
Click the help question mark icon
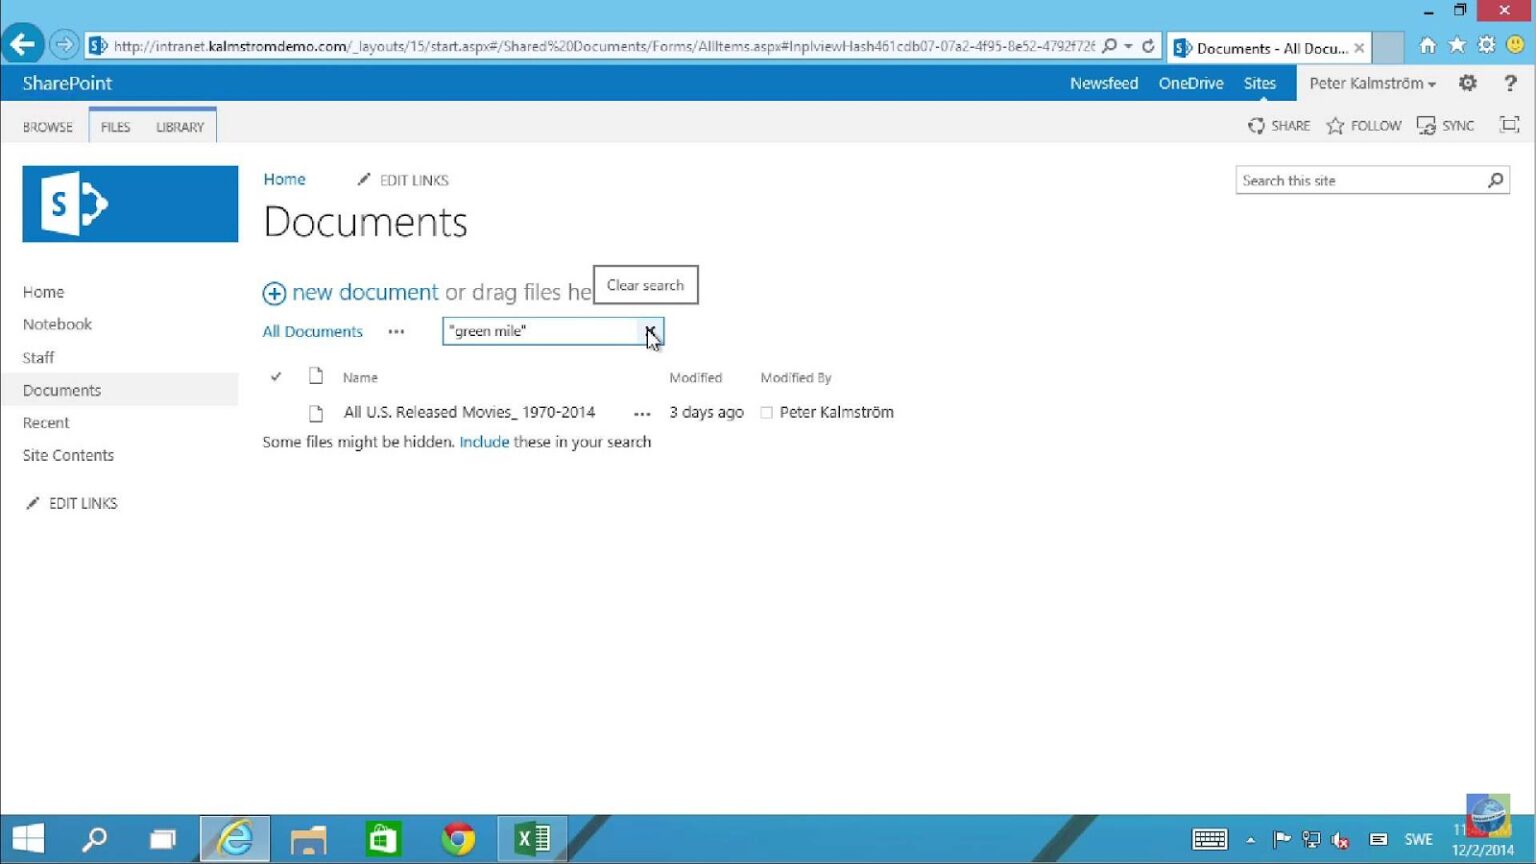(1510, 83)
